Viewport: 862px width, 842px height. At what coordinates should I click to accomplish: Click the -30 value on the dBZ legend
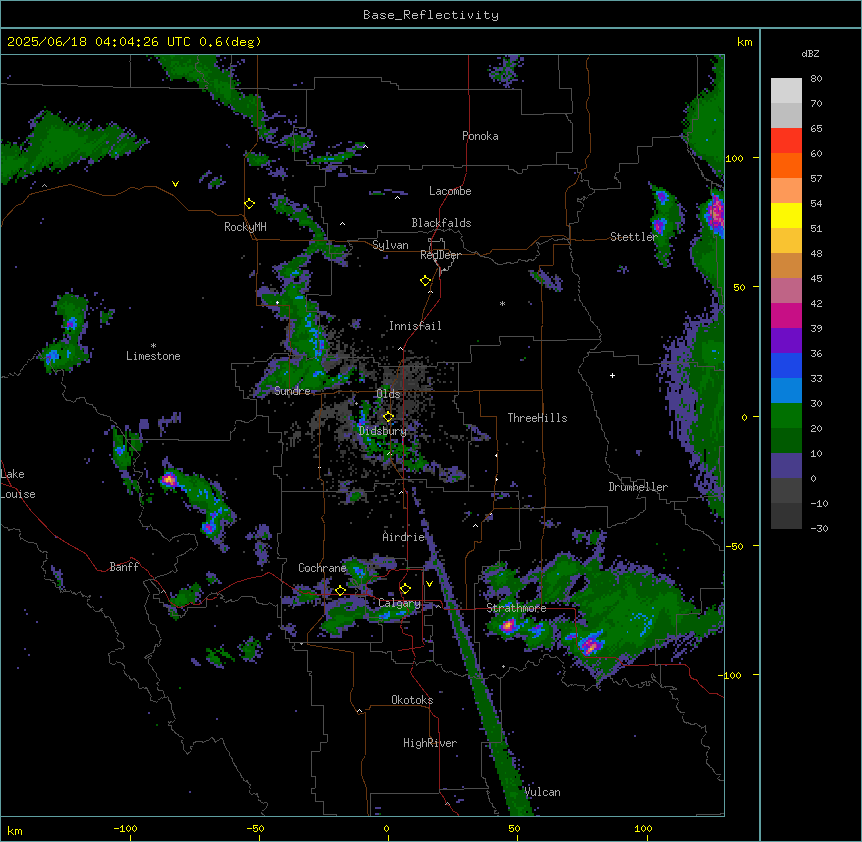[819, 528]
